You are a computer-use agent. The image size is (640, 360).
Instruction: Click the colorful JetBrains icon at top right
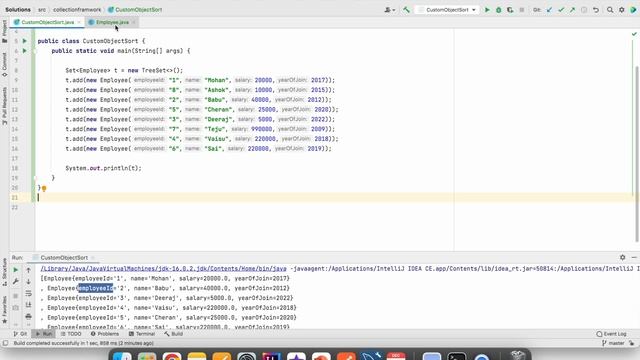633,9
